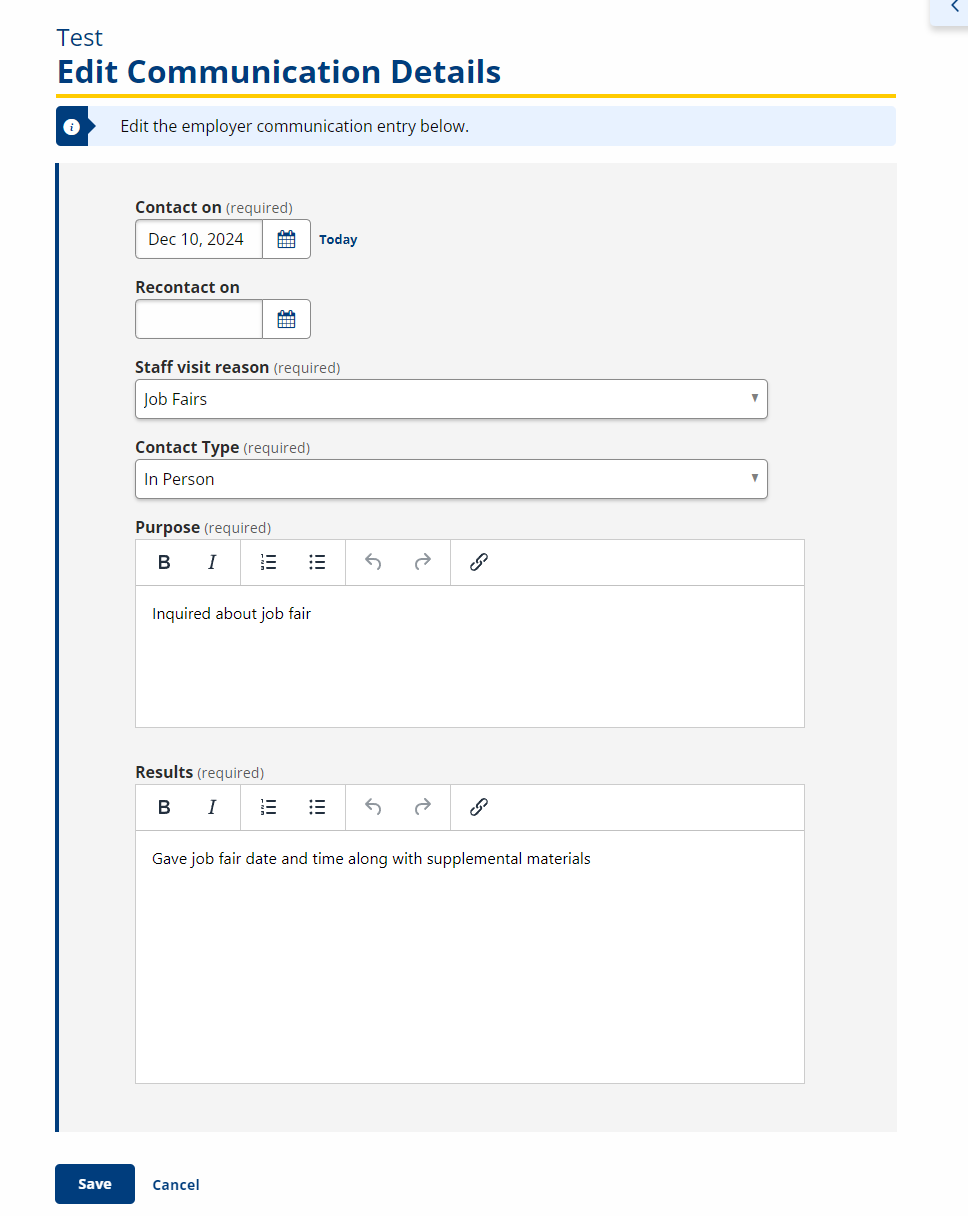Apply bold in Results editor
Screen dimensions: 968x1216
pyautogui.click(x=164, y=807)
